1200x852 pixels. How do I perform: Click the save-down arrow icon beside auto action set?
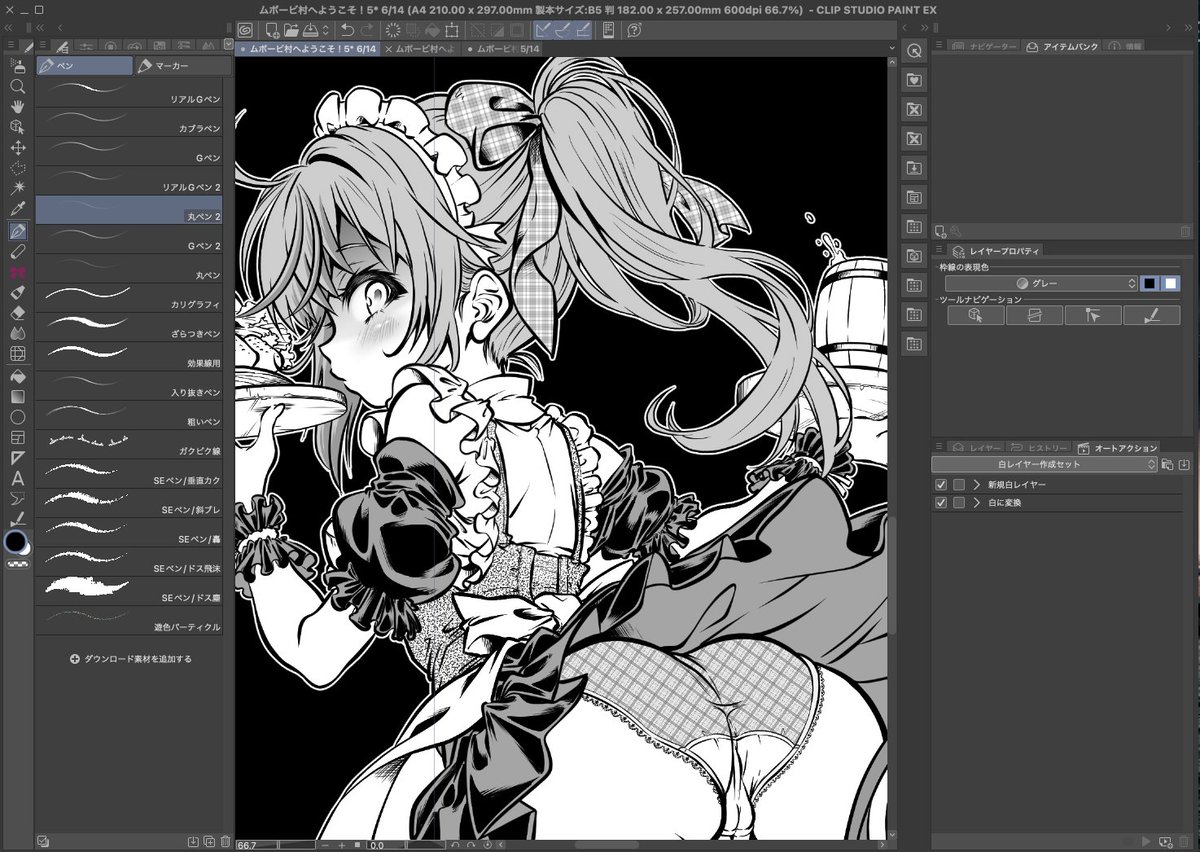(1182, 464)
